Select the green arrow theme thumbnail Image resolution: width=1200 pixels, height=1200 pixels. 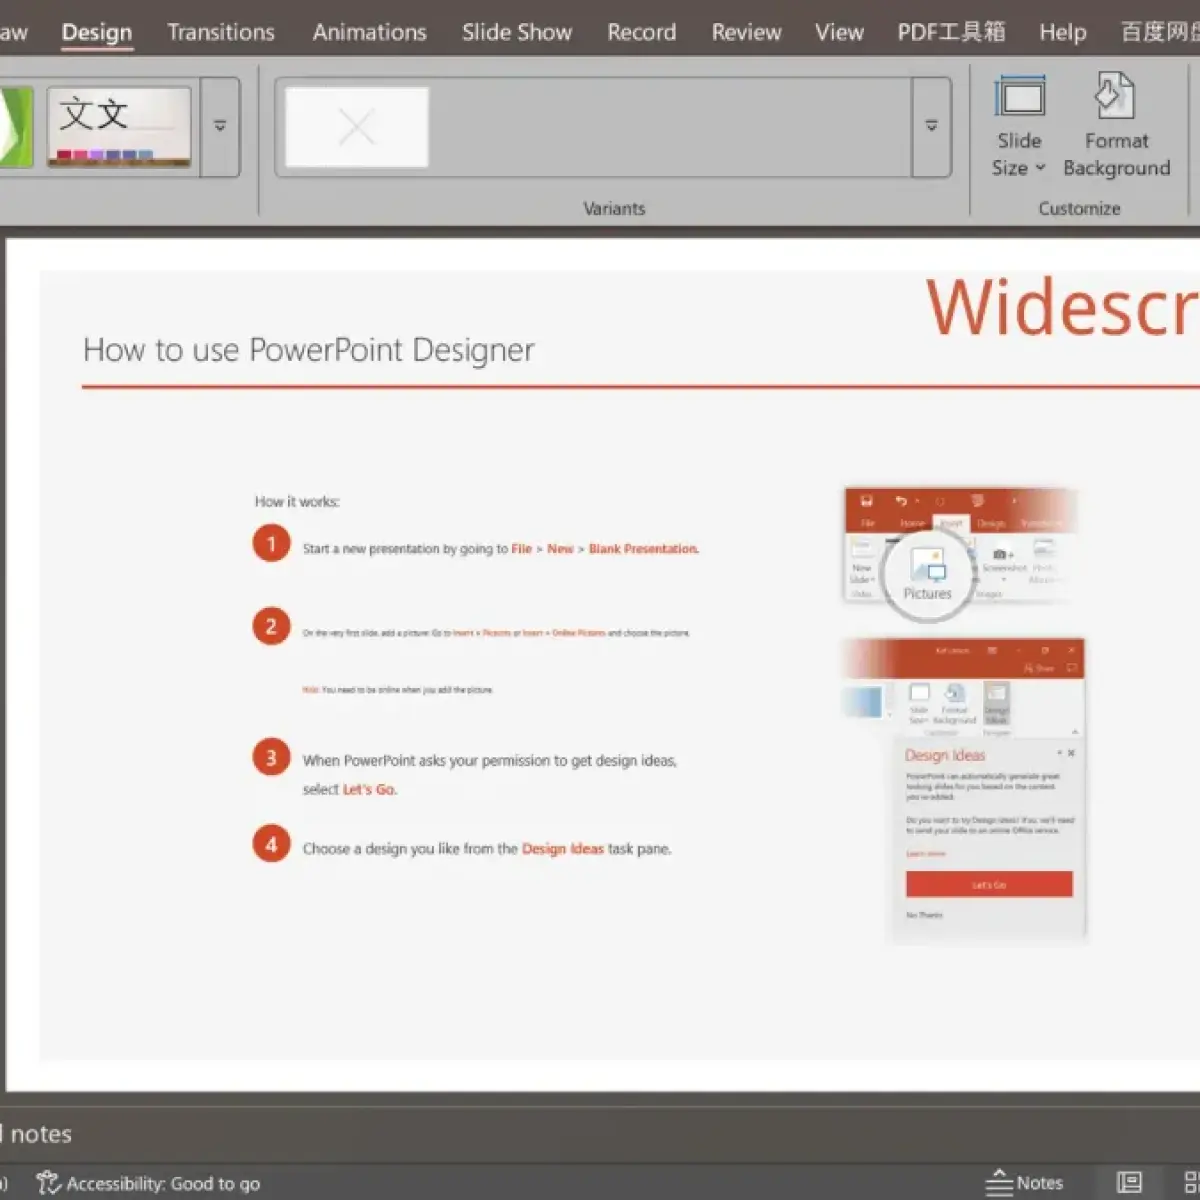(x=15, y=126)
